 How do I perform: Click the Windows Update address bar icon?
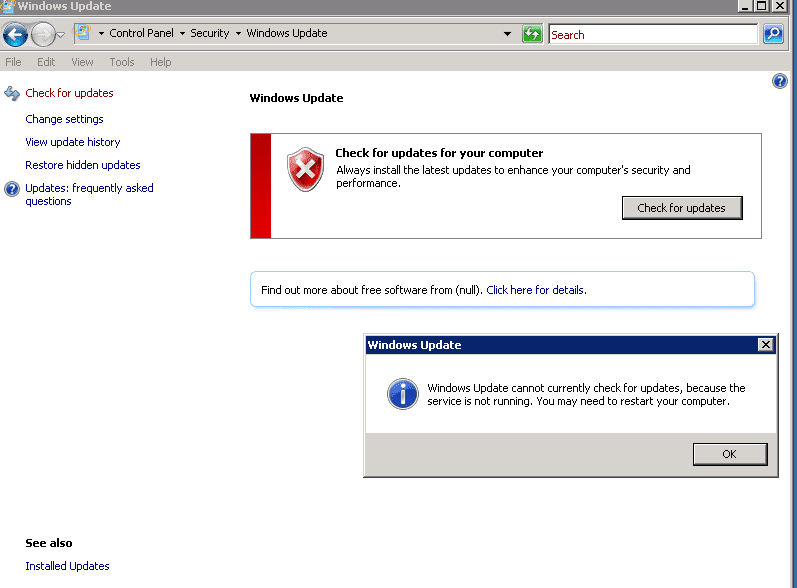(x=83, y=33)
